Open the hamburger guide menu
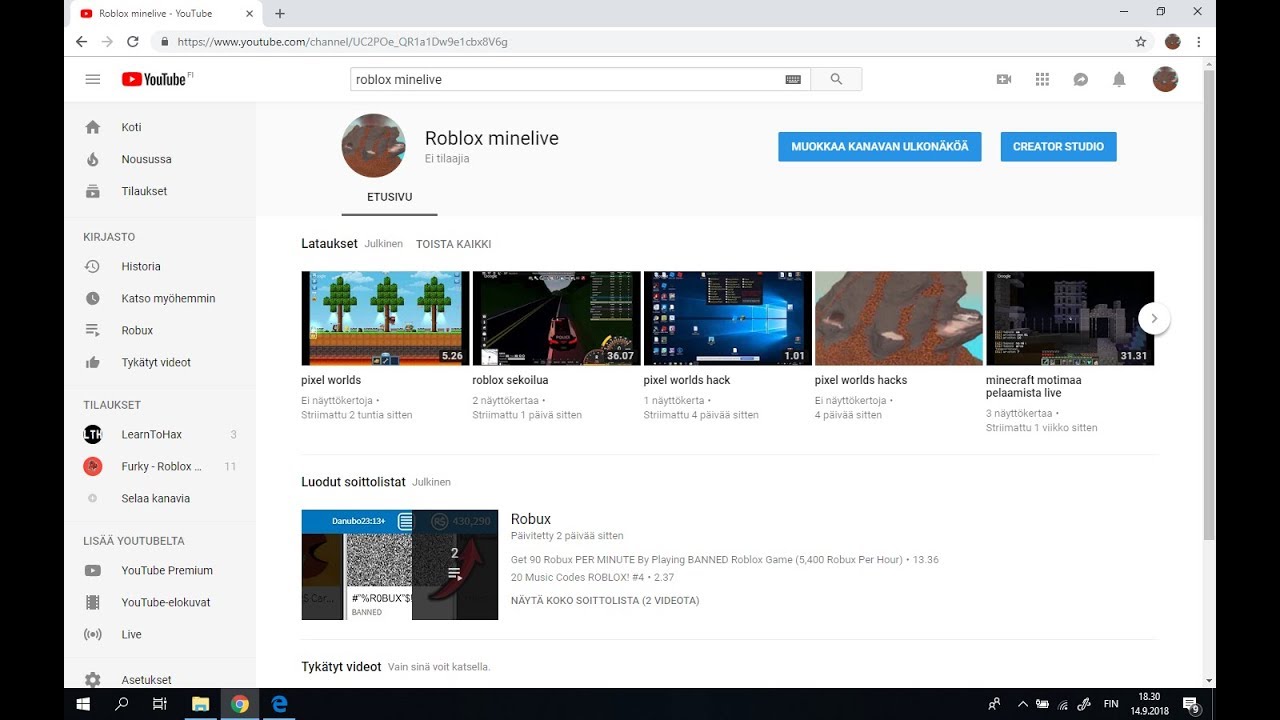Screen dimensions: 1280x720 93,79
